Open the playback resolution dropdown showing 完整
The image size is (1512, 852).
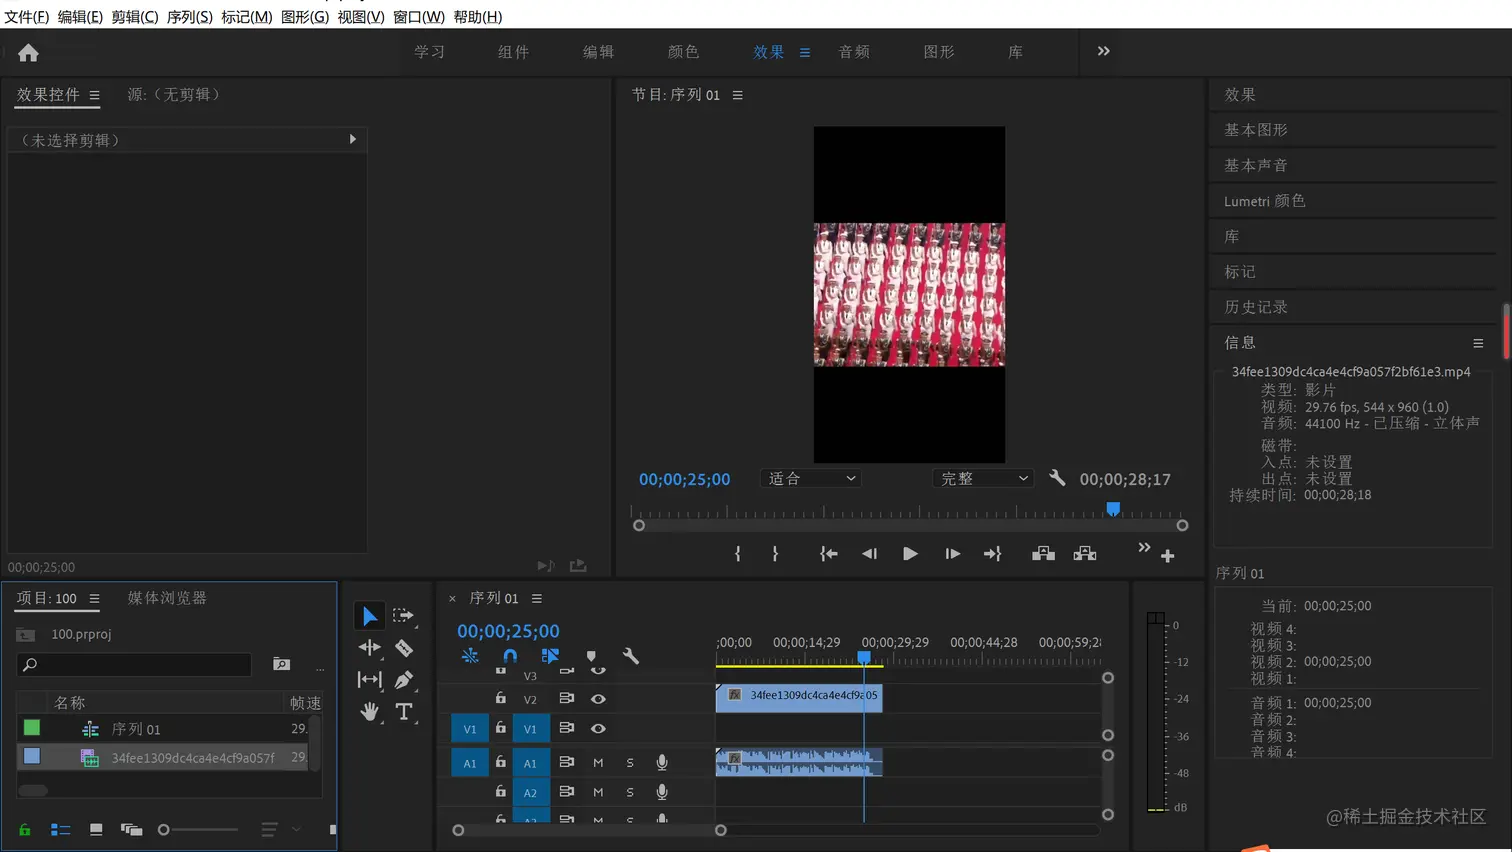click(x=982, y=479)
